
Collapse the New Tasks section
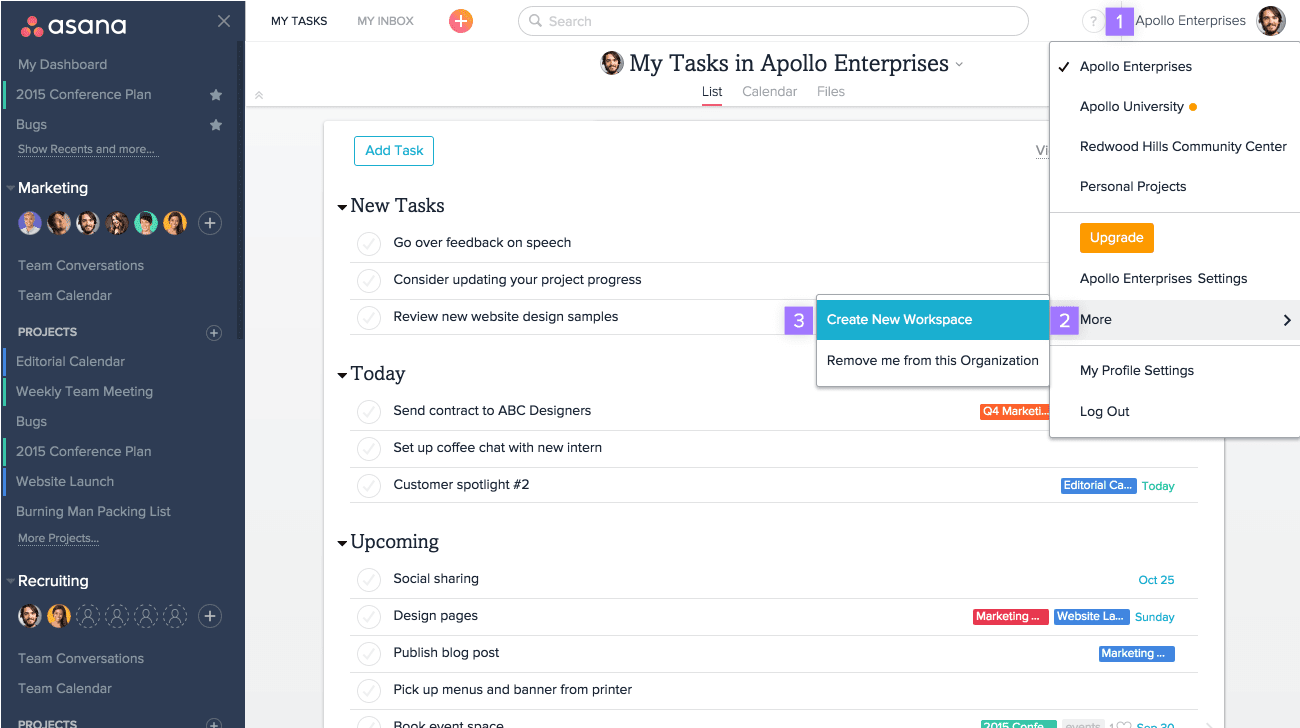(342, 207)
